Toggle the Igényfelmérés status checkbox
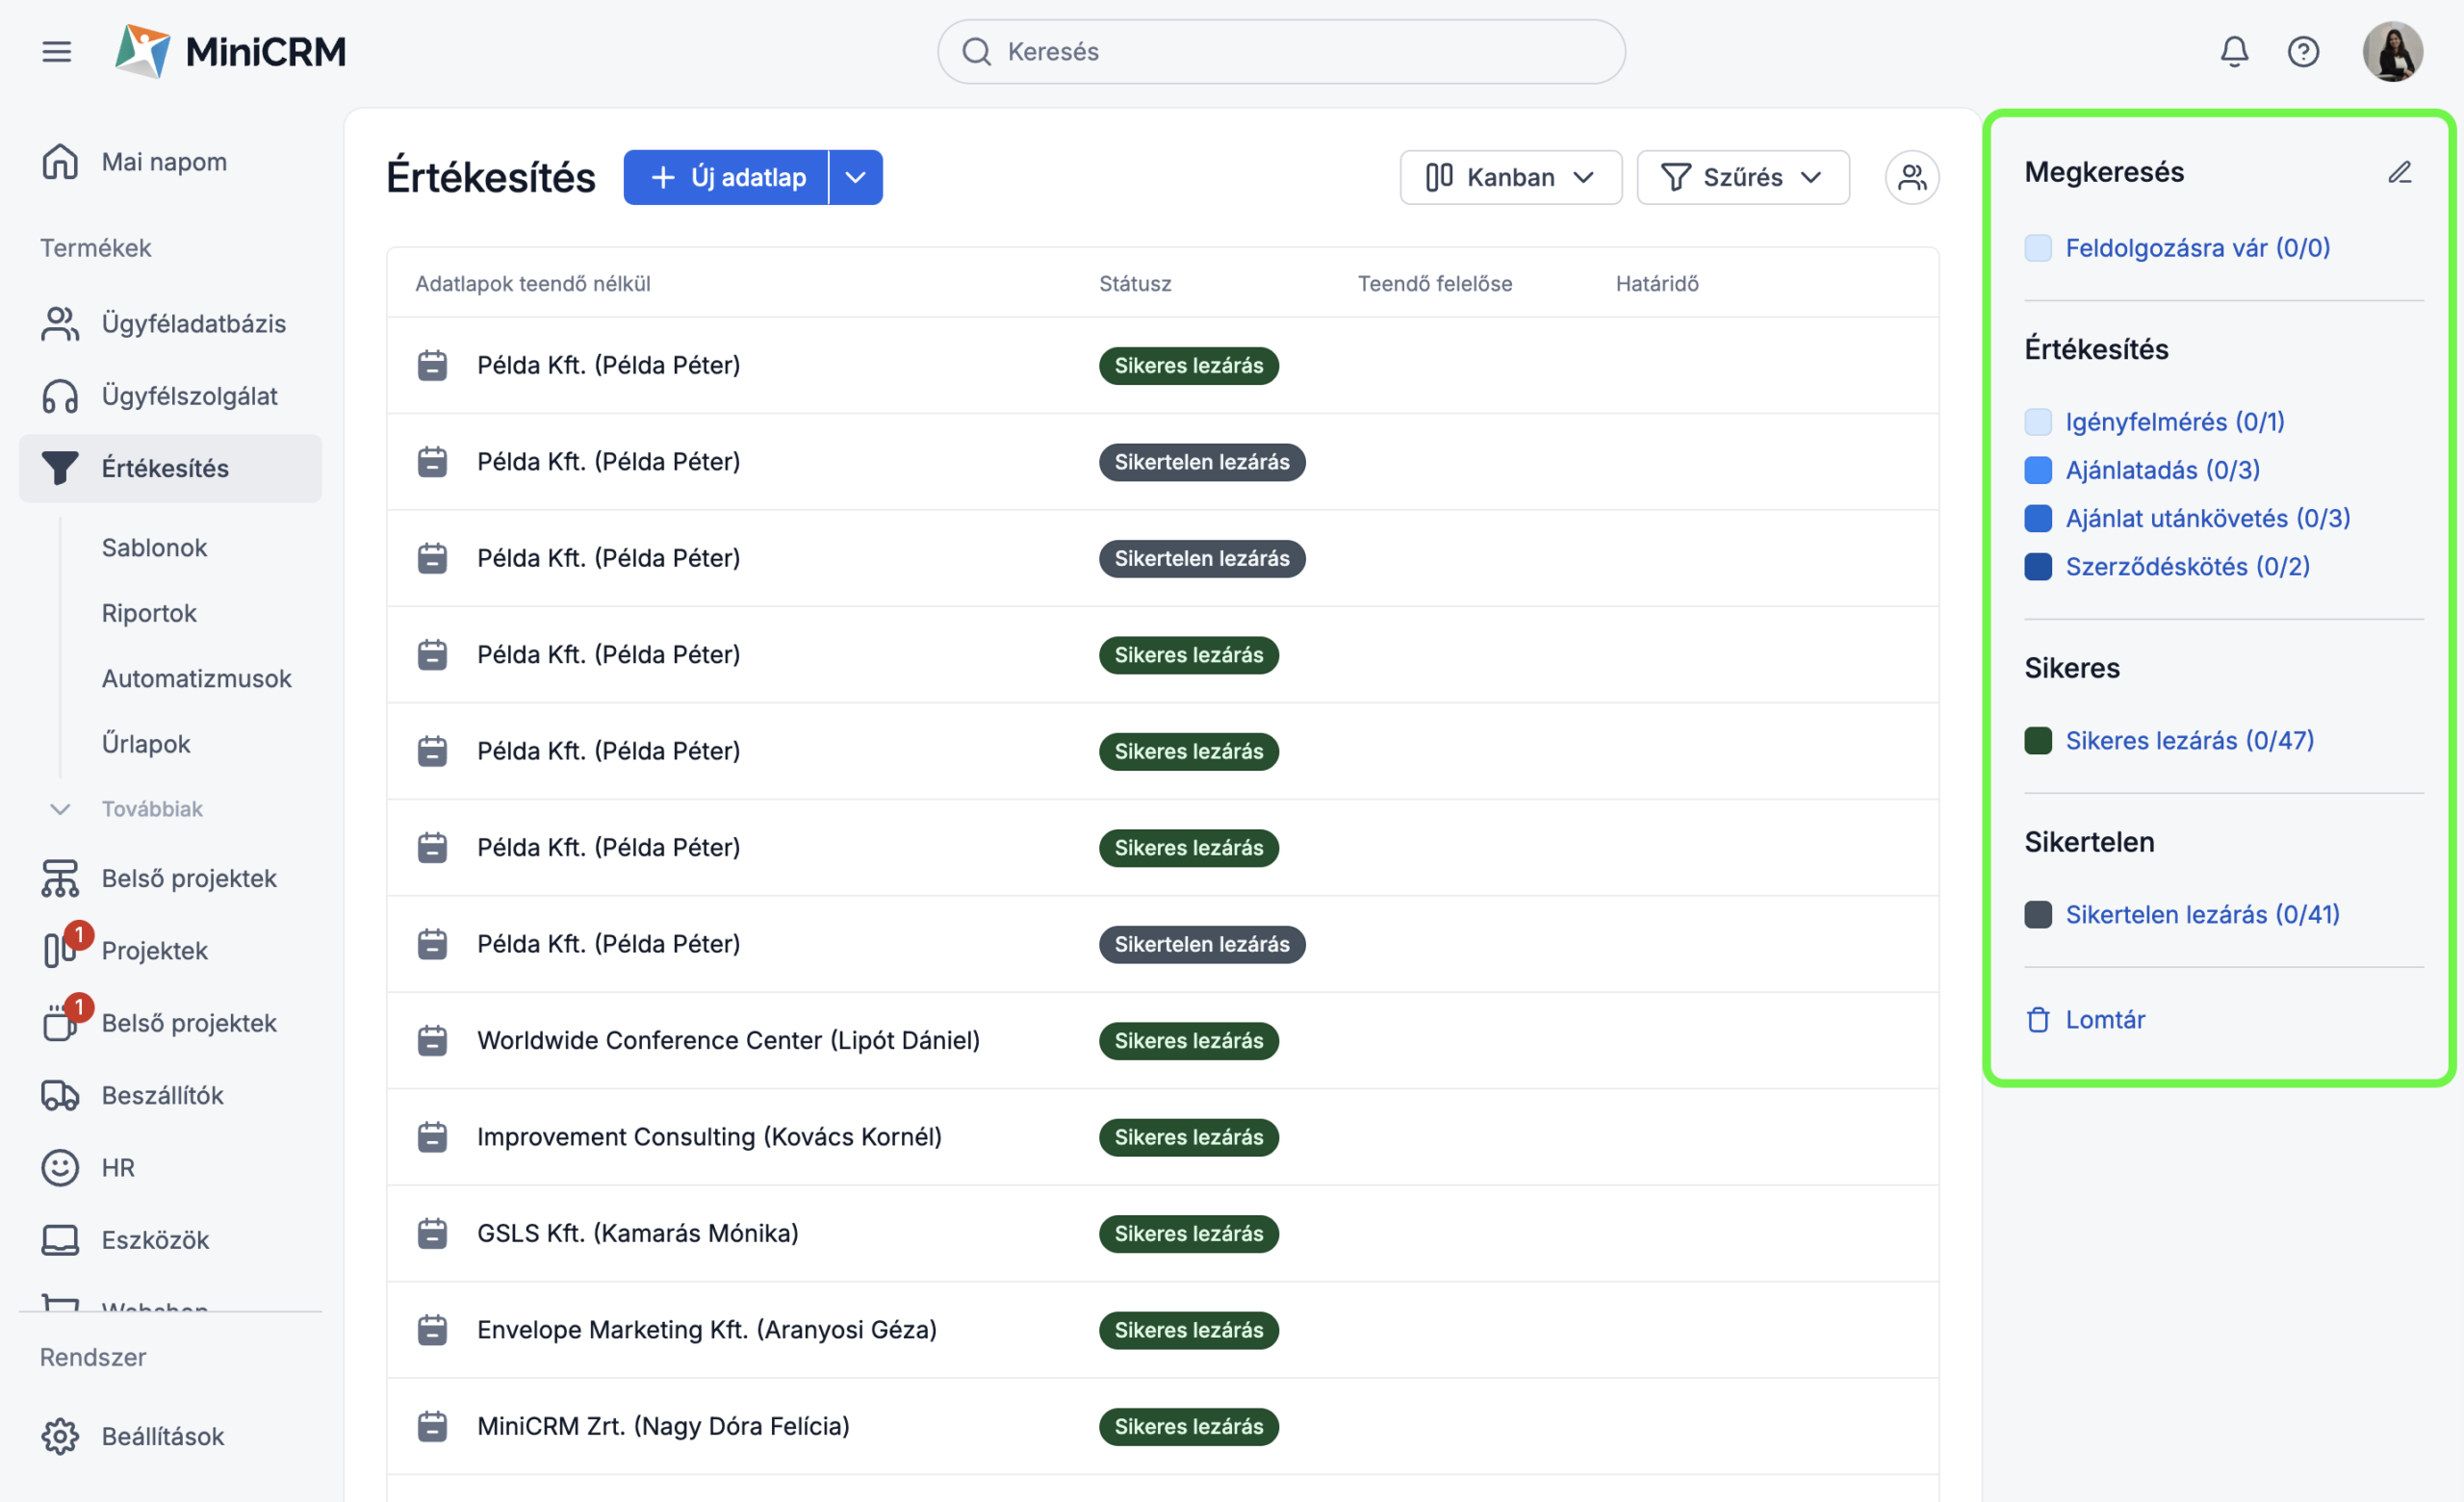Viewport: 2464px width, 1502px height. [2037, 422]
